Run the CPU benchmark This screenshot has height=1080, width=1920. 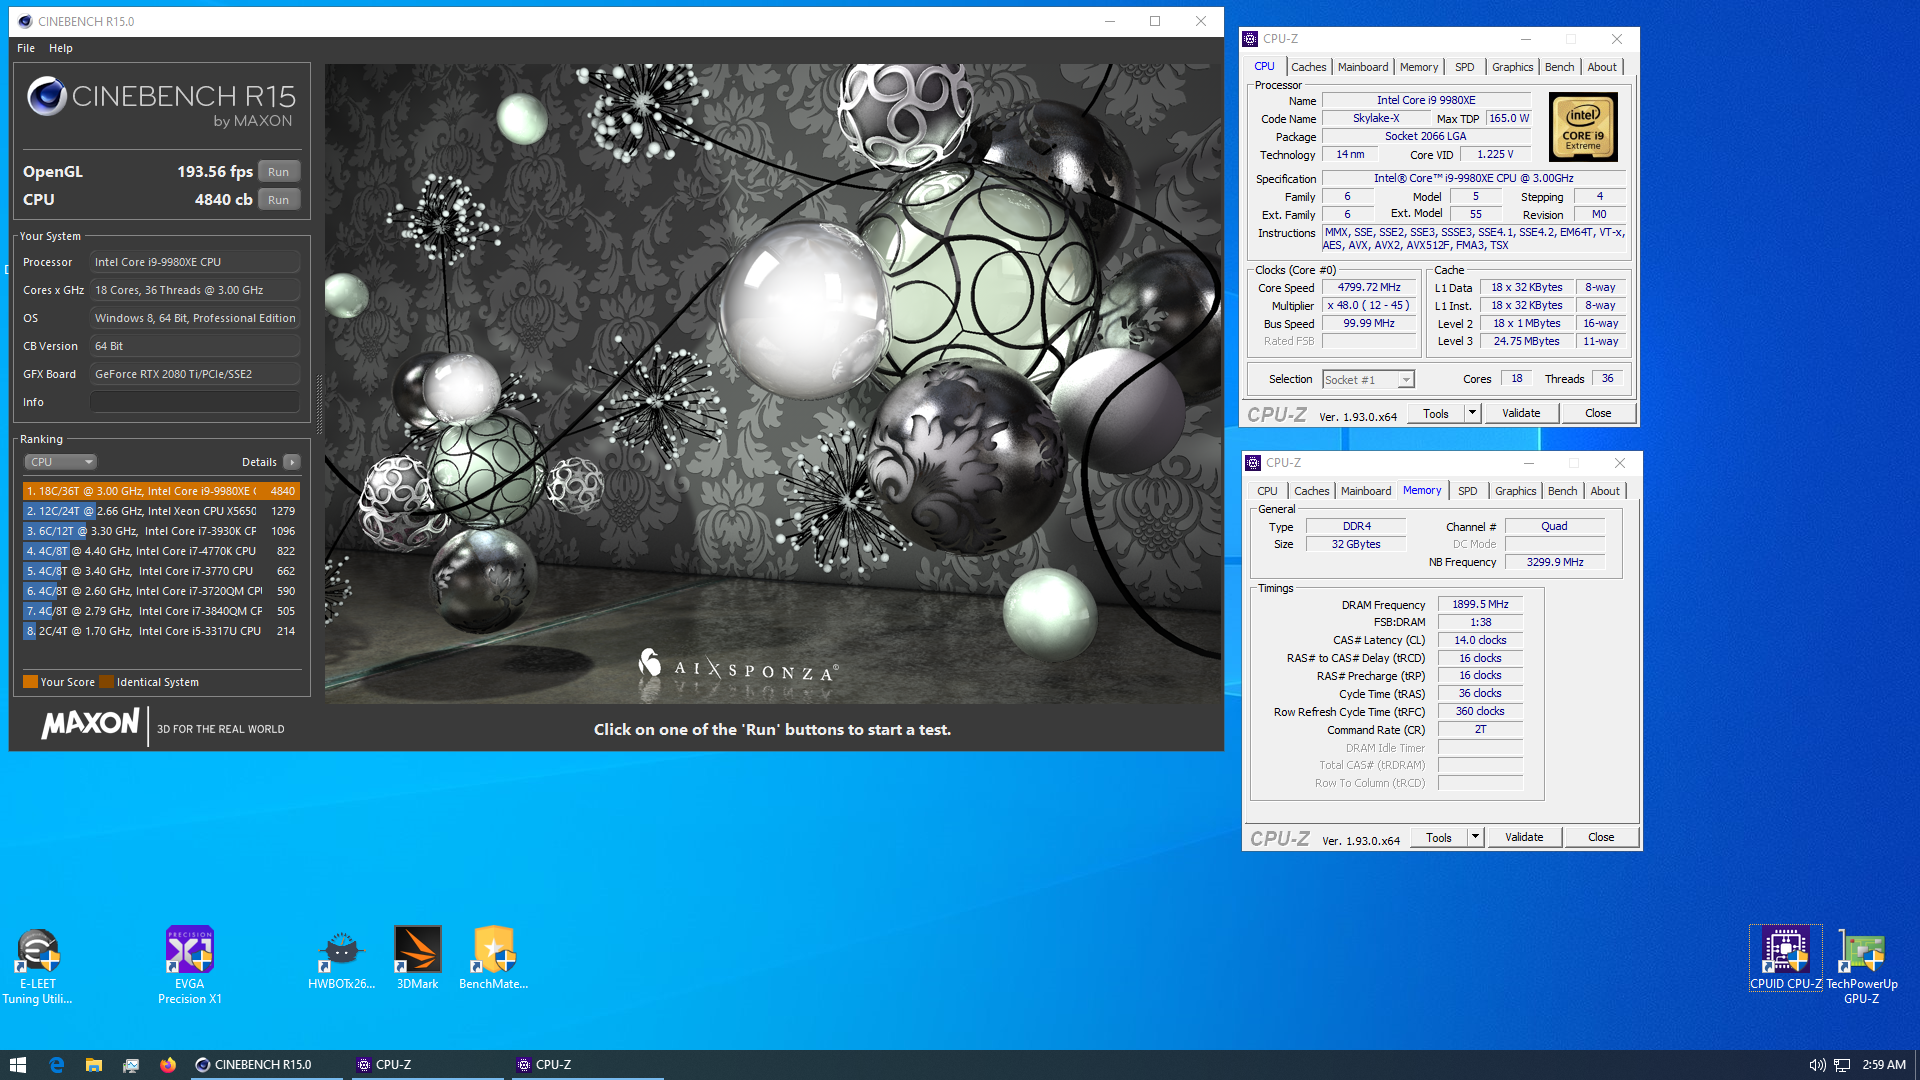pyautogui.click(x=279, y=200)
